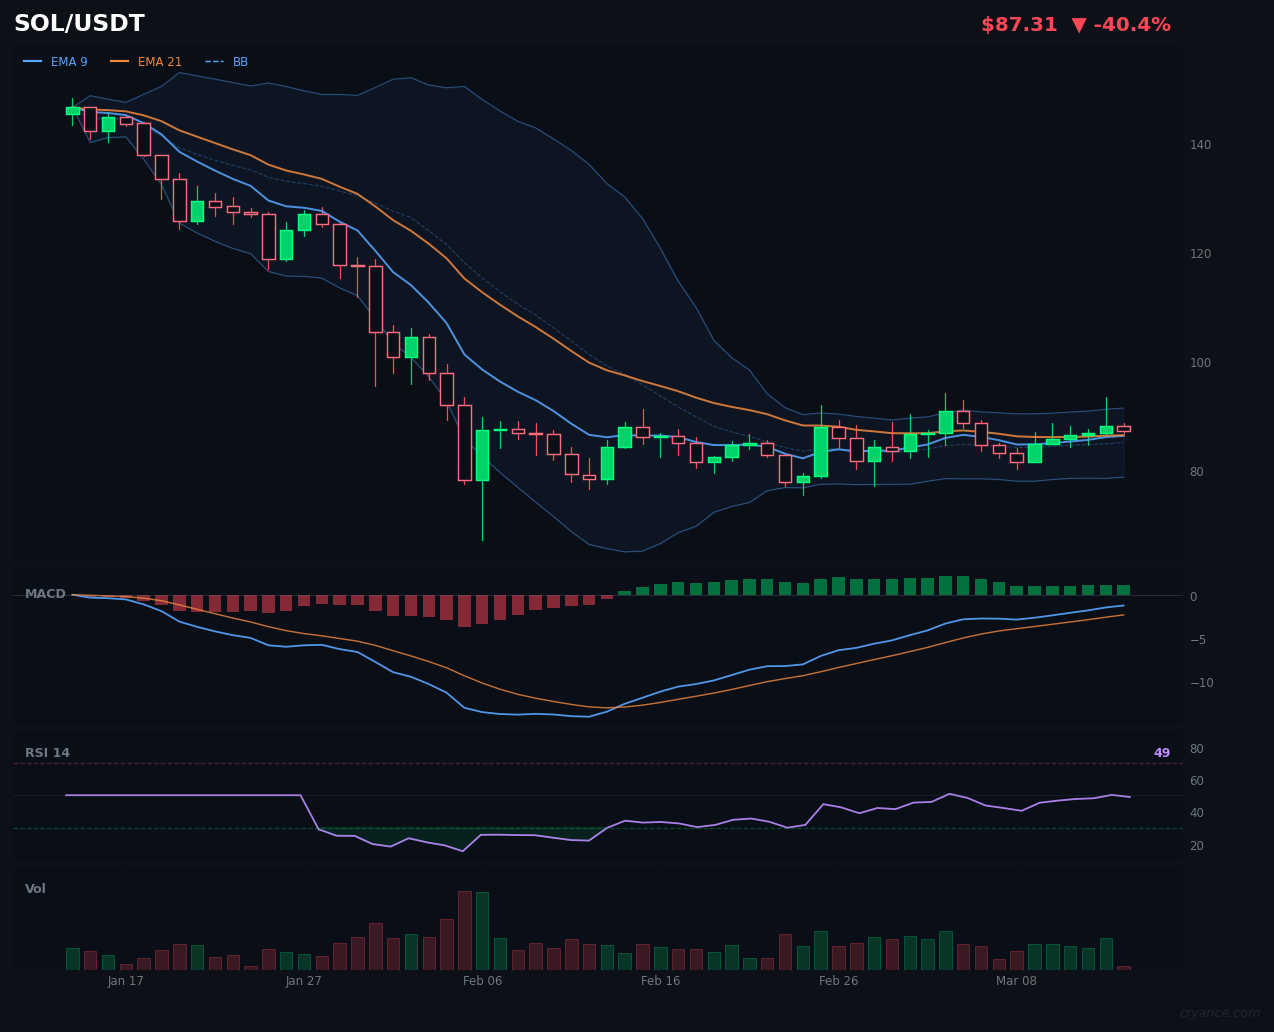Click the price $87.31 readout

(1019, 24)
